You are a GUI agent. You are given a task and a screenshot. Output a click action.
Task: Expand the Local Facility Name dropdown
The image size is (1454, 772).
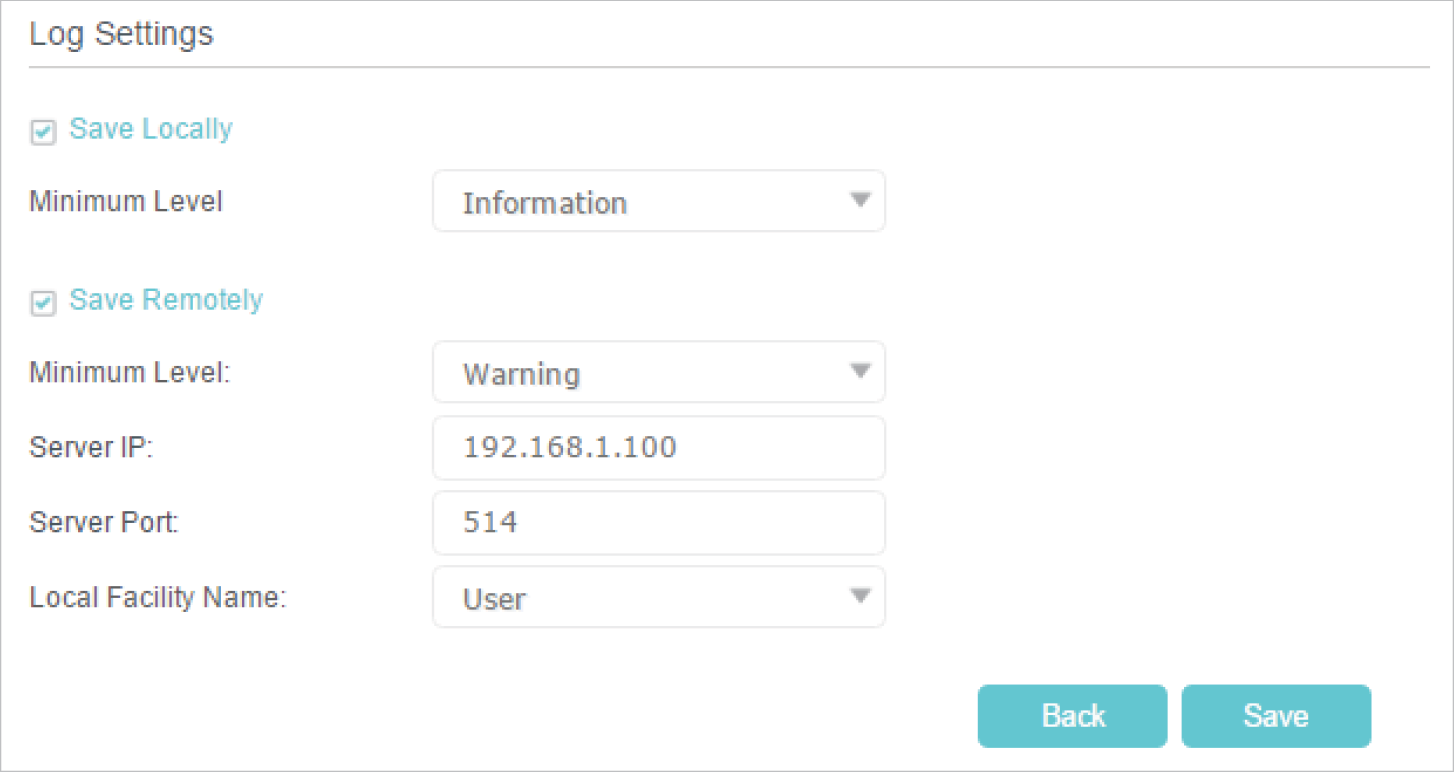coord(658,598)
